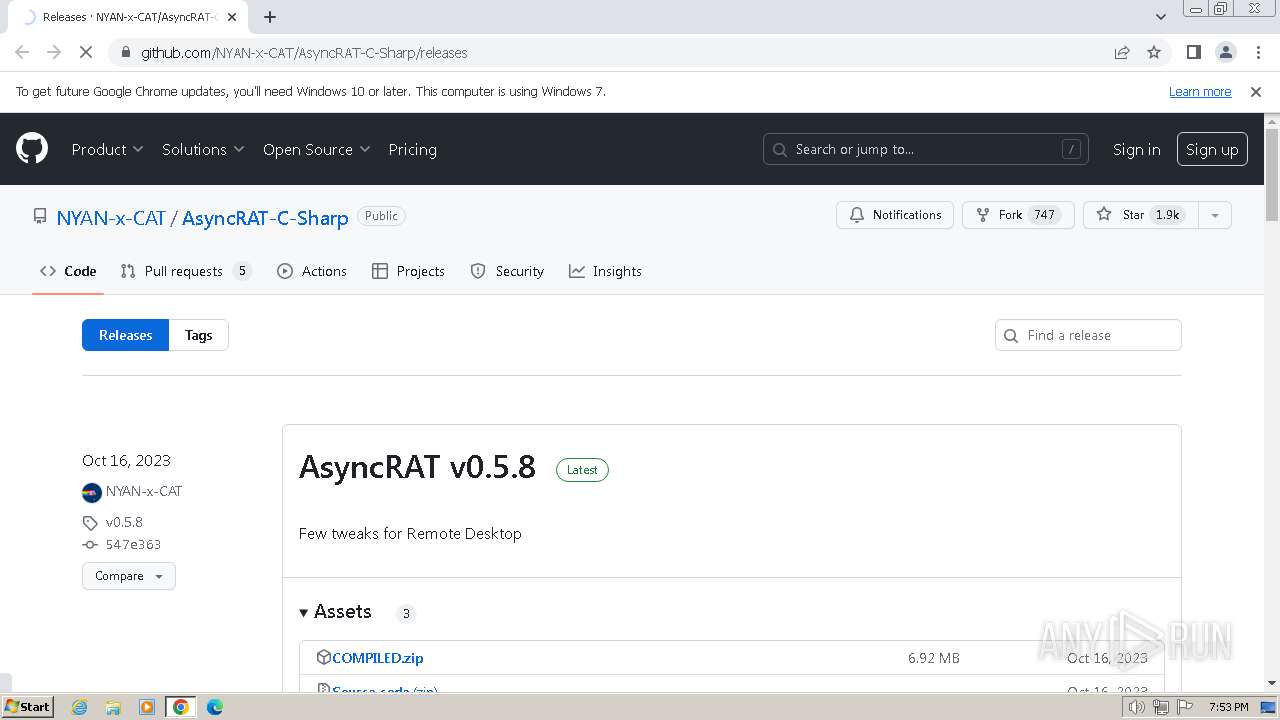This screenshot has height=720, width=1280.
Task: Share this page icon in address bar
Action: [x=1122, y=52]
